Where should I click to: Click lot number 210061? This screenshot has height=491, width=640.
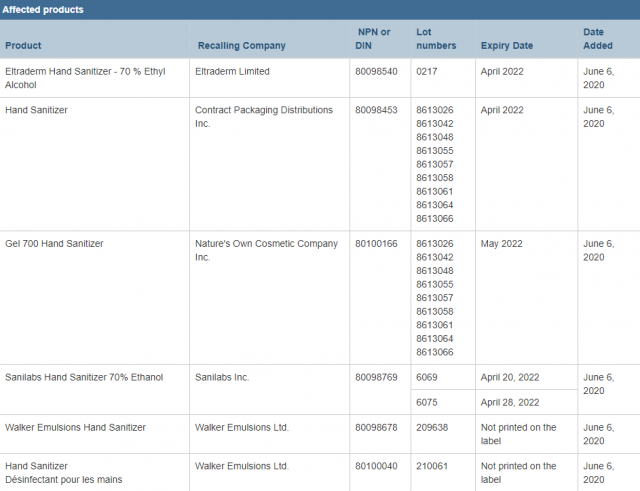click(x=432, y=466)
